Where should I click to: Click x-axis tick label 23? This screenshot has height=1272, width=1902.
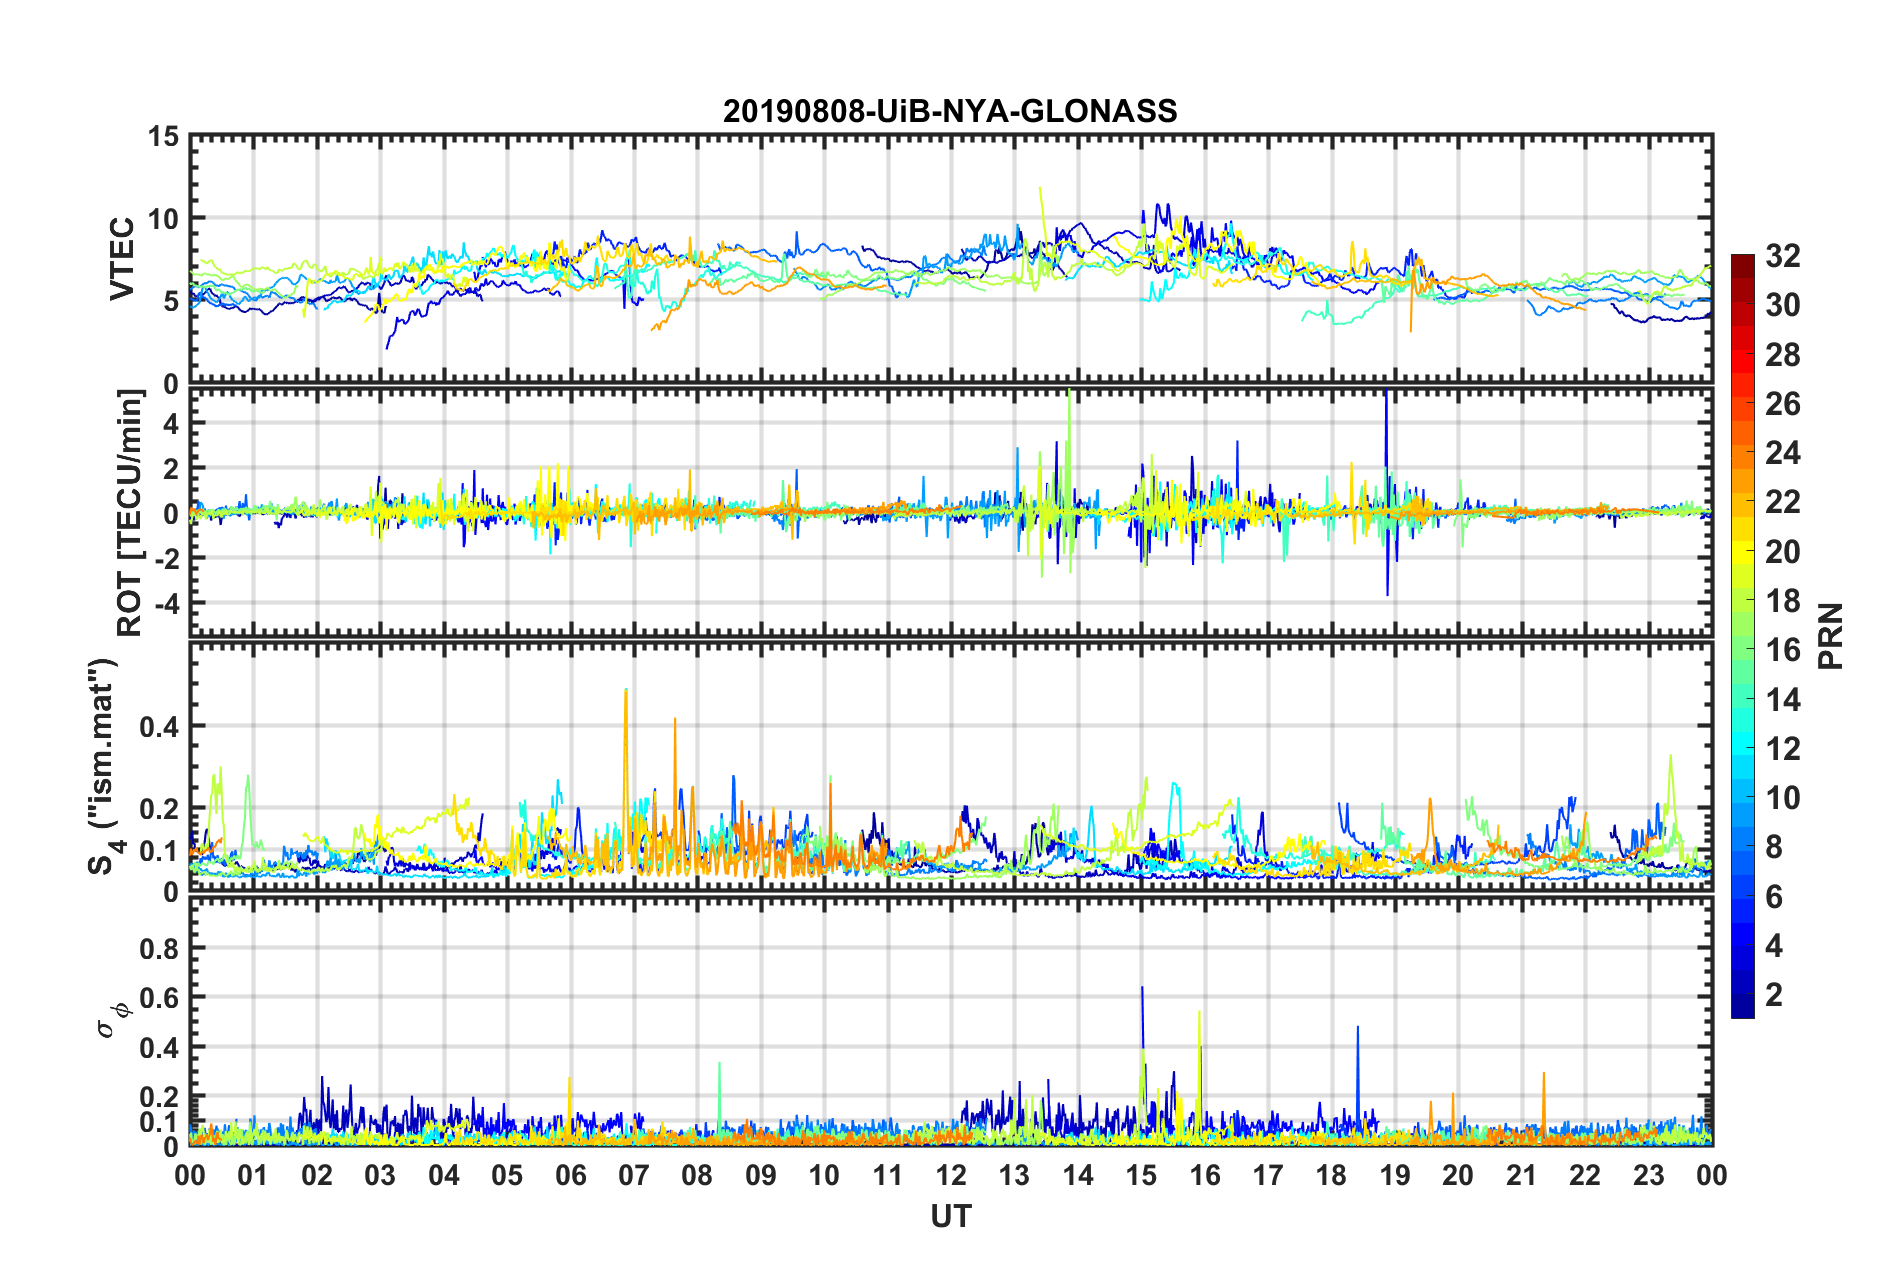[x=1648, y=1175]
